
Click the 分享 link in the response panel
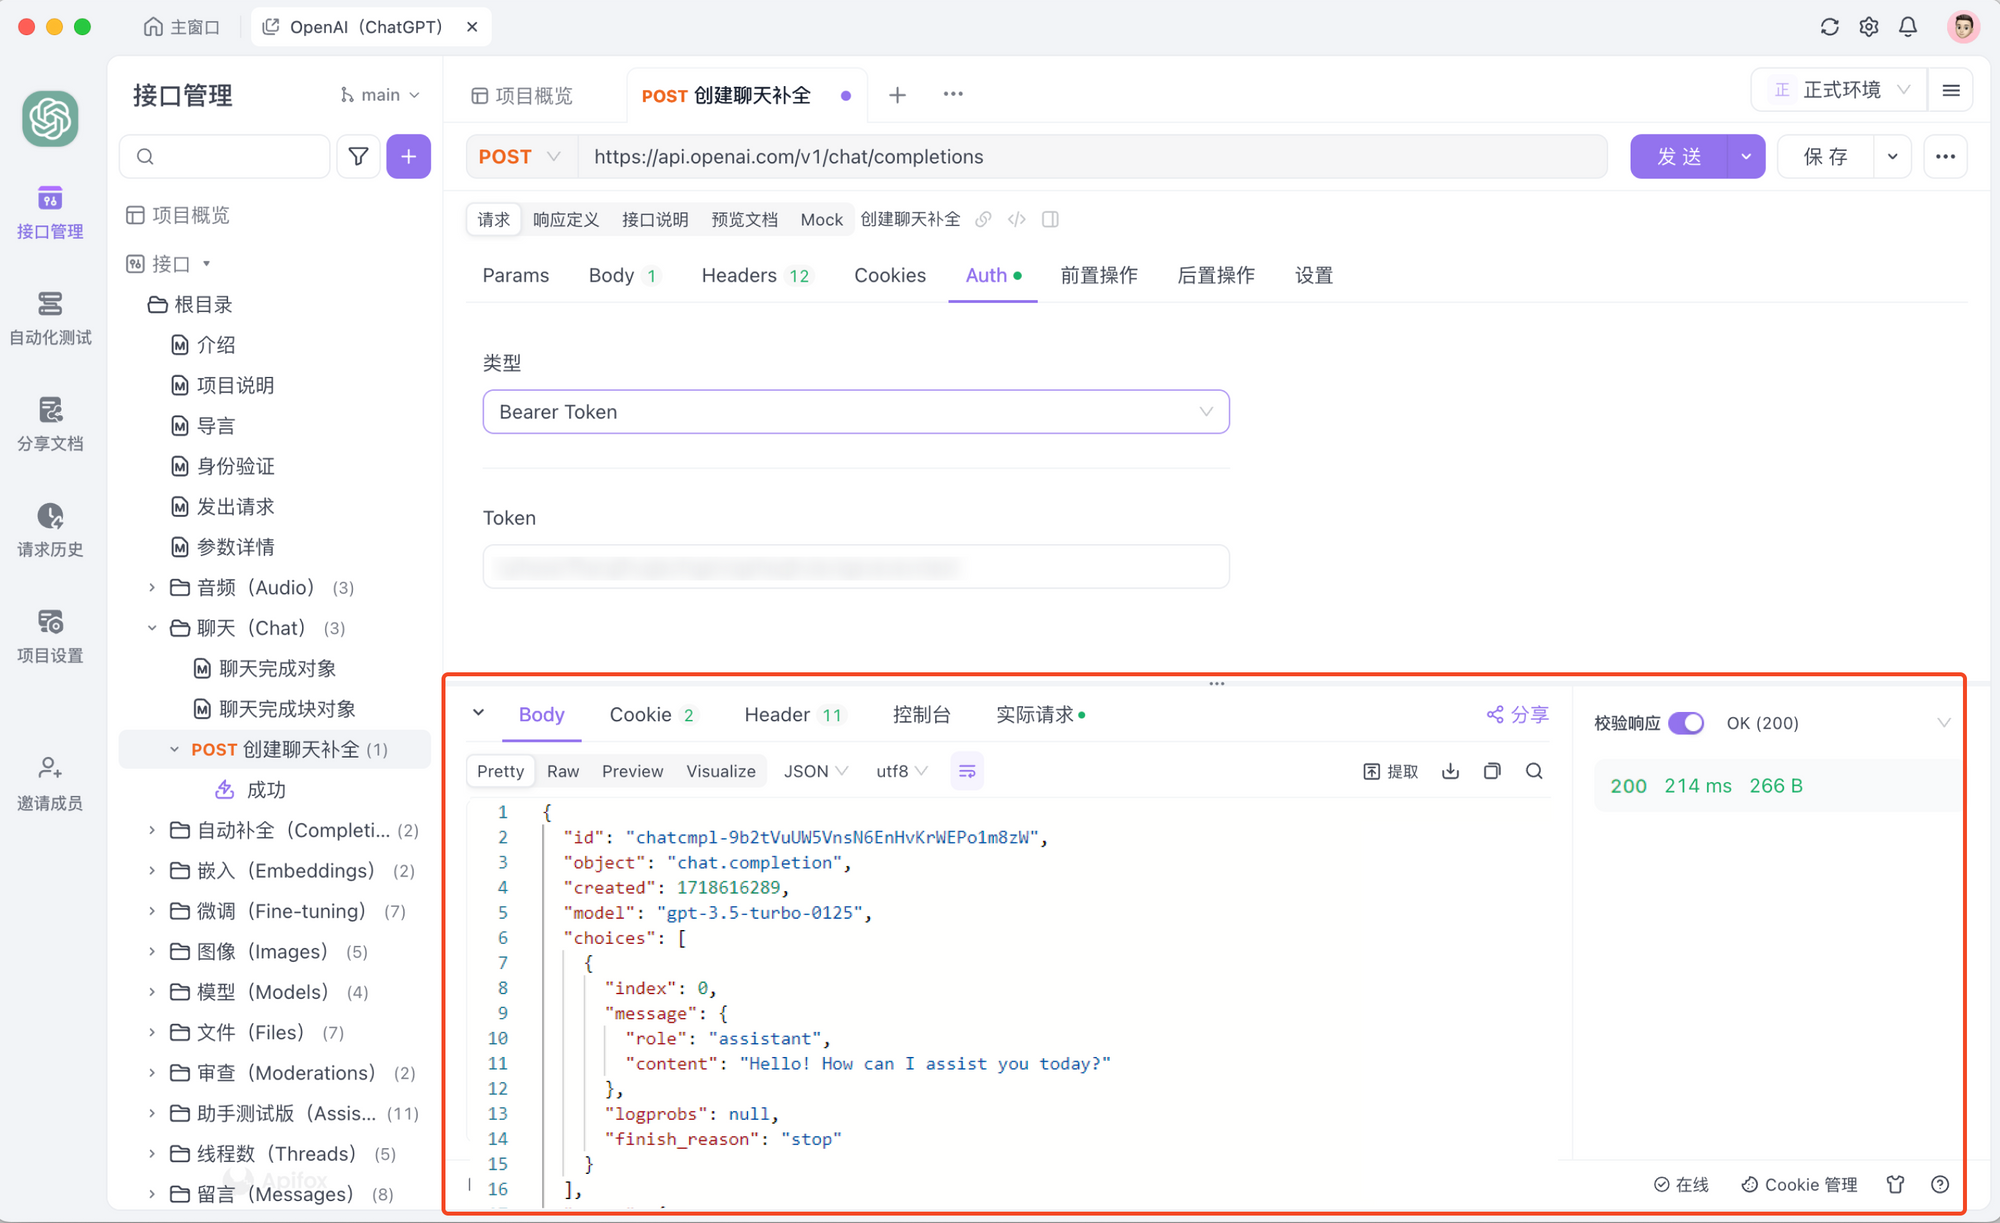[x=1517, y=714]
